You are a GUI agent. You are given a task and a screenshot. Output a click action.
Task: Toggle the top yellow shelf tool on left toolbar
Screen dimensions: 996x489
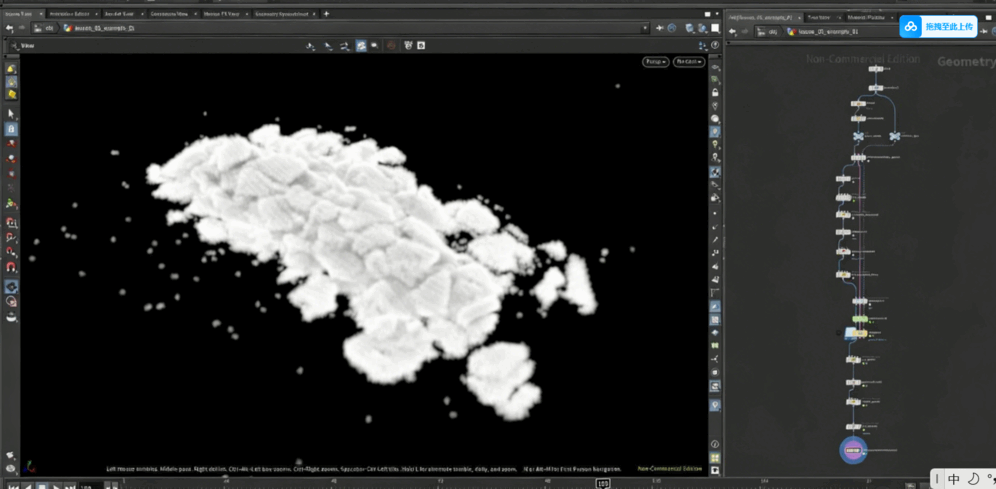tap(11, 70)
